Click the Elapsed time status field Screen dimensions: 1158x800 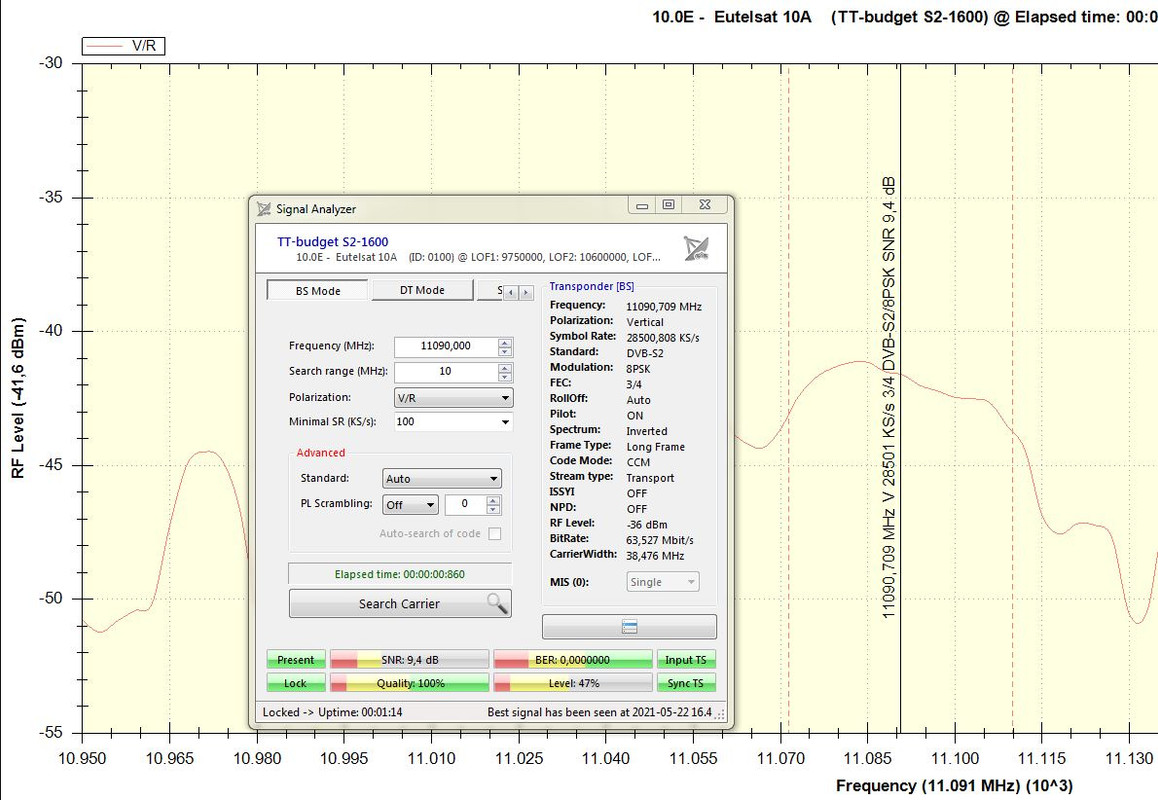click(400, 574)
